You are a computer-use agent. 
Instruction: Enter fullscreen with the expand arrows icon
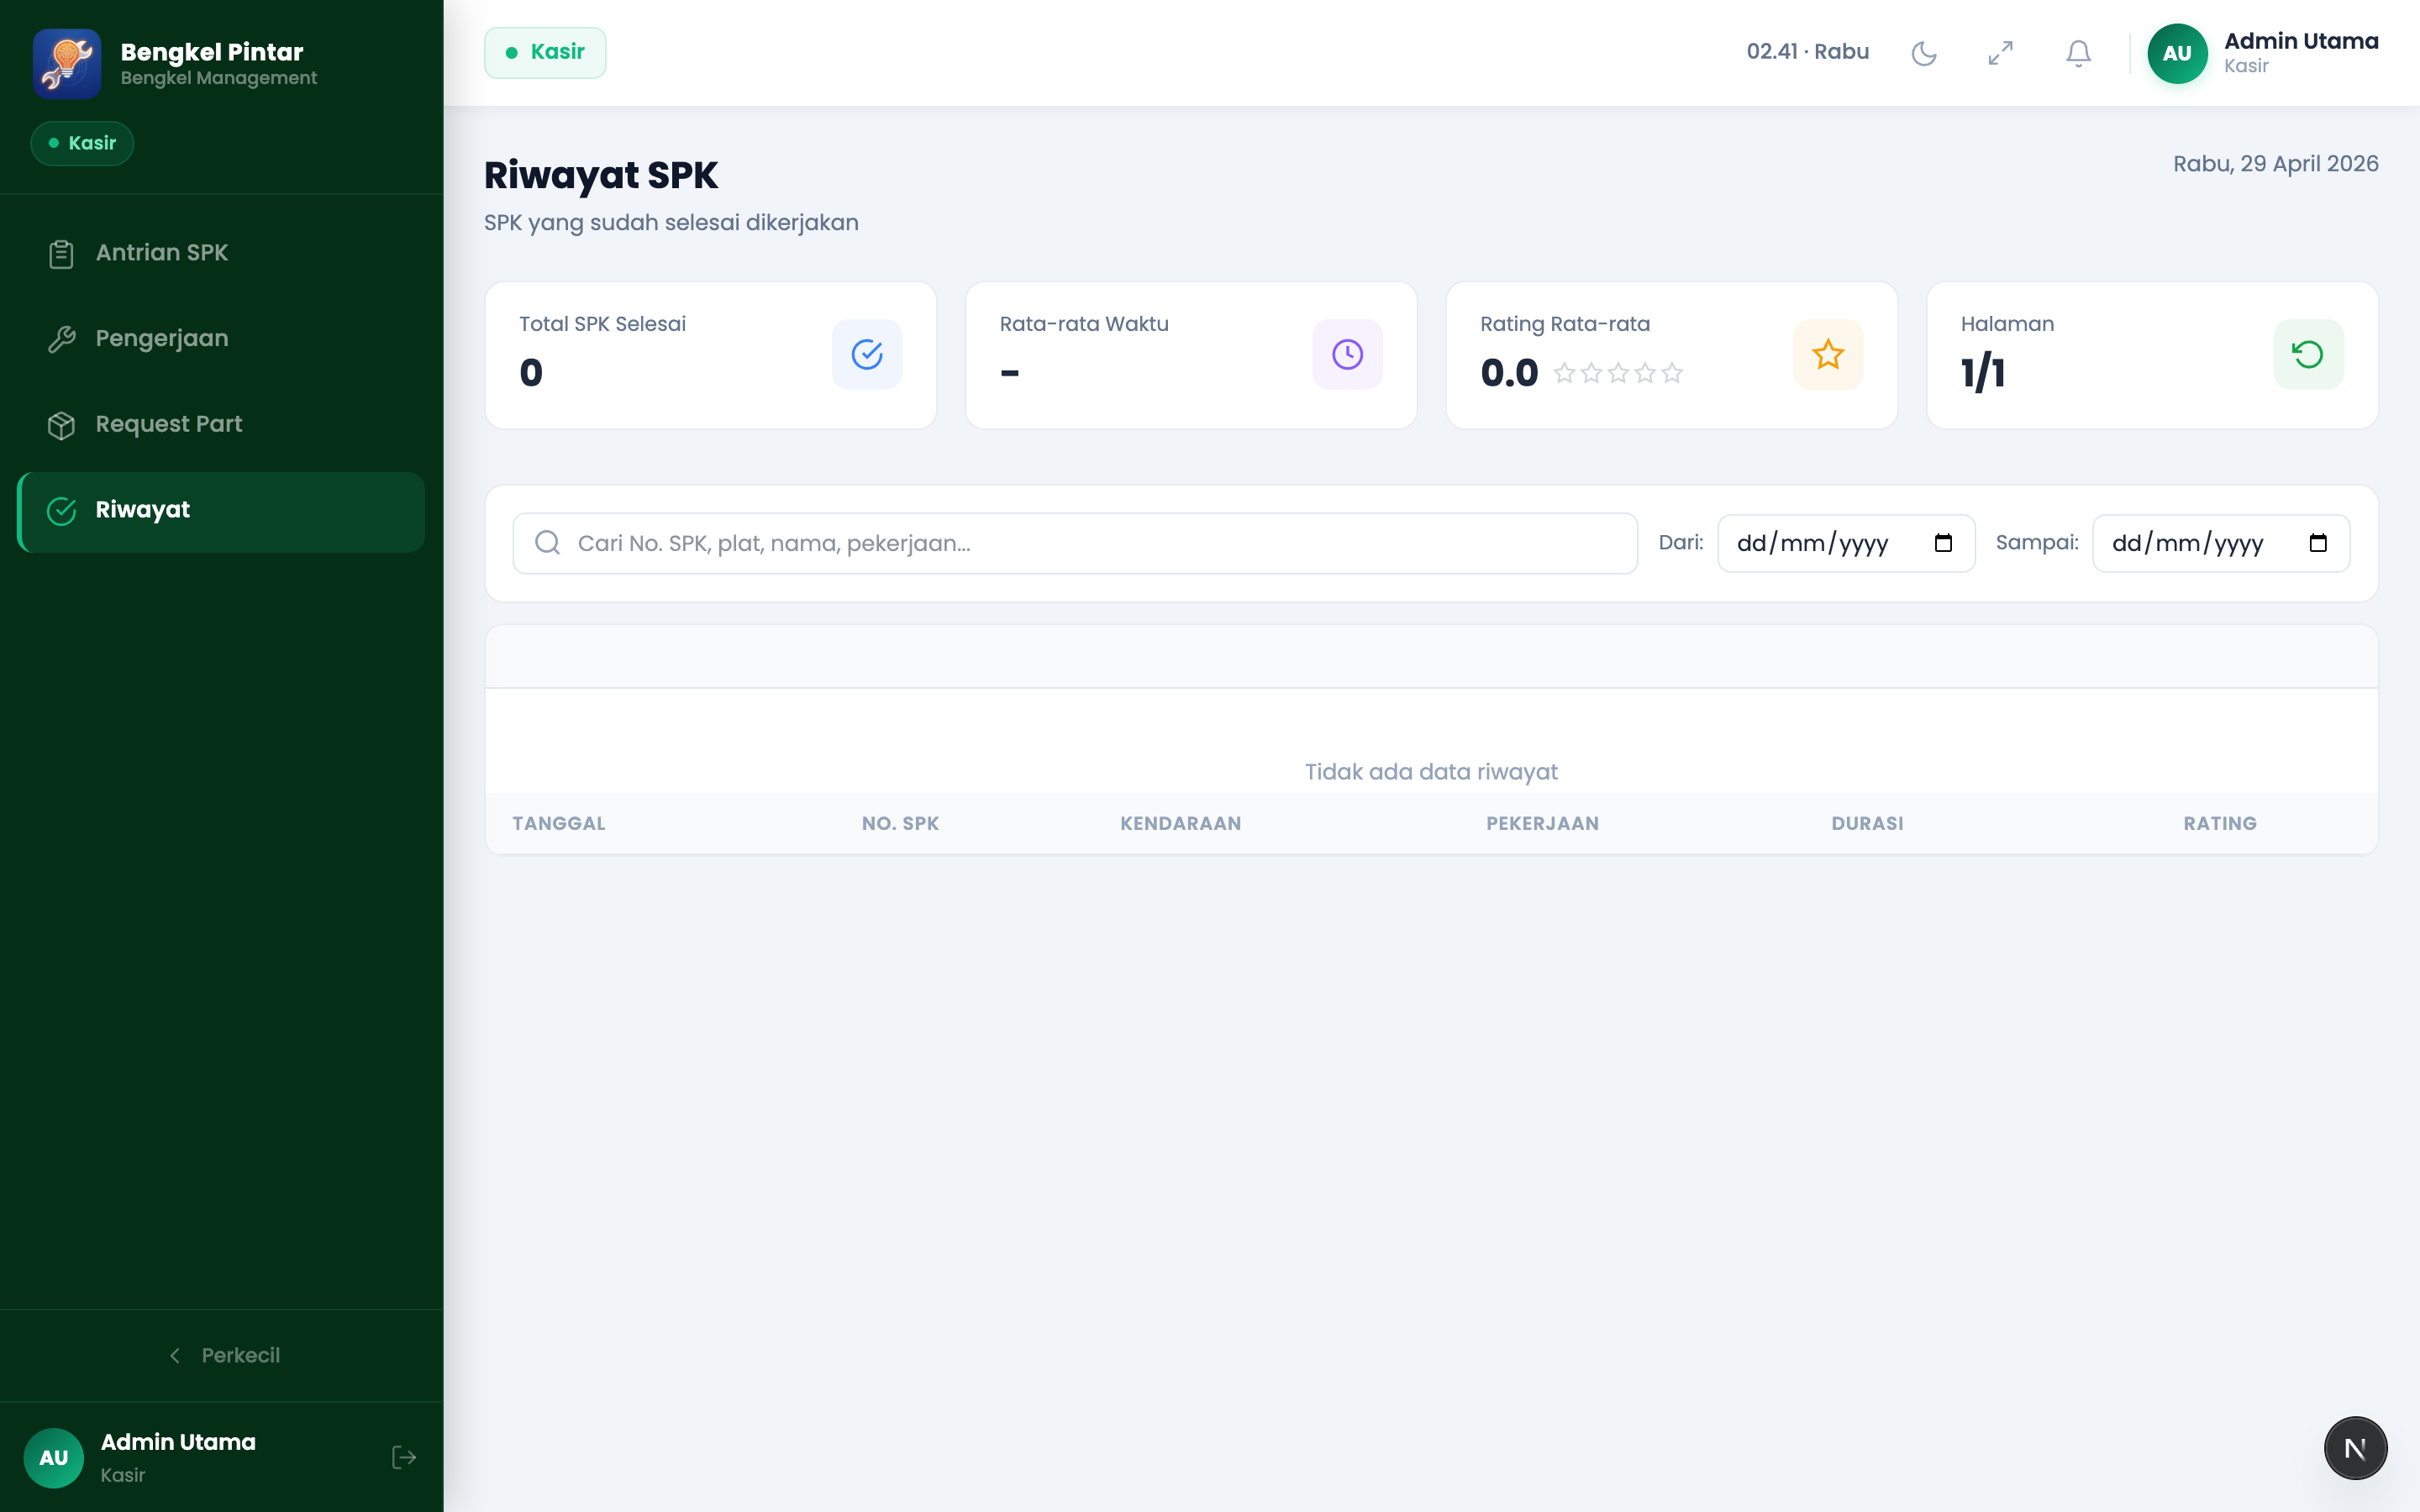2000,53
